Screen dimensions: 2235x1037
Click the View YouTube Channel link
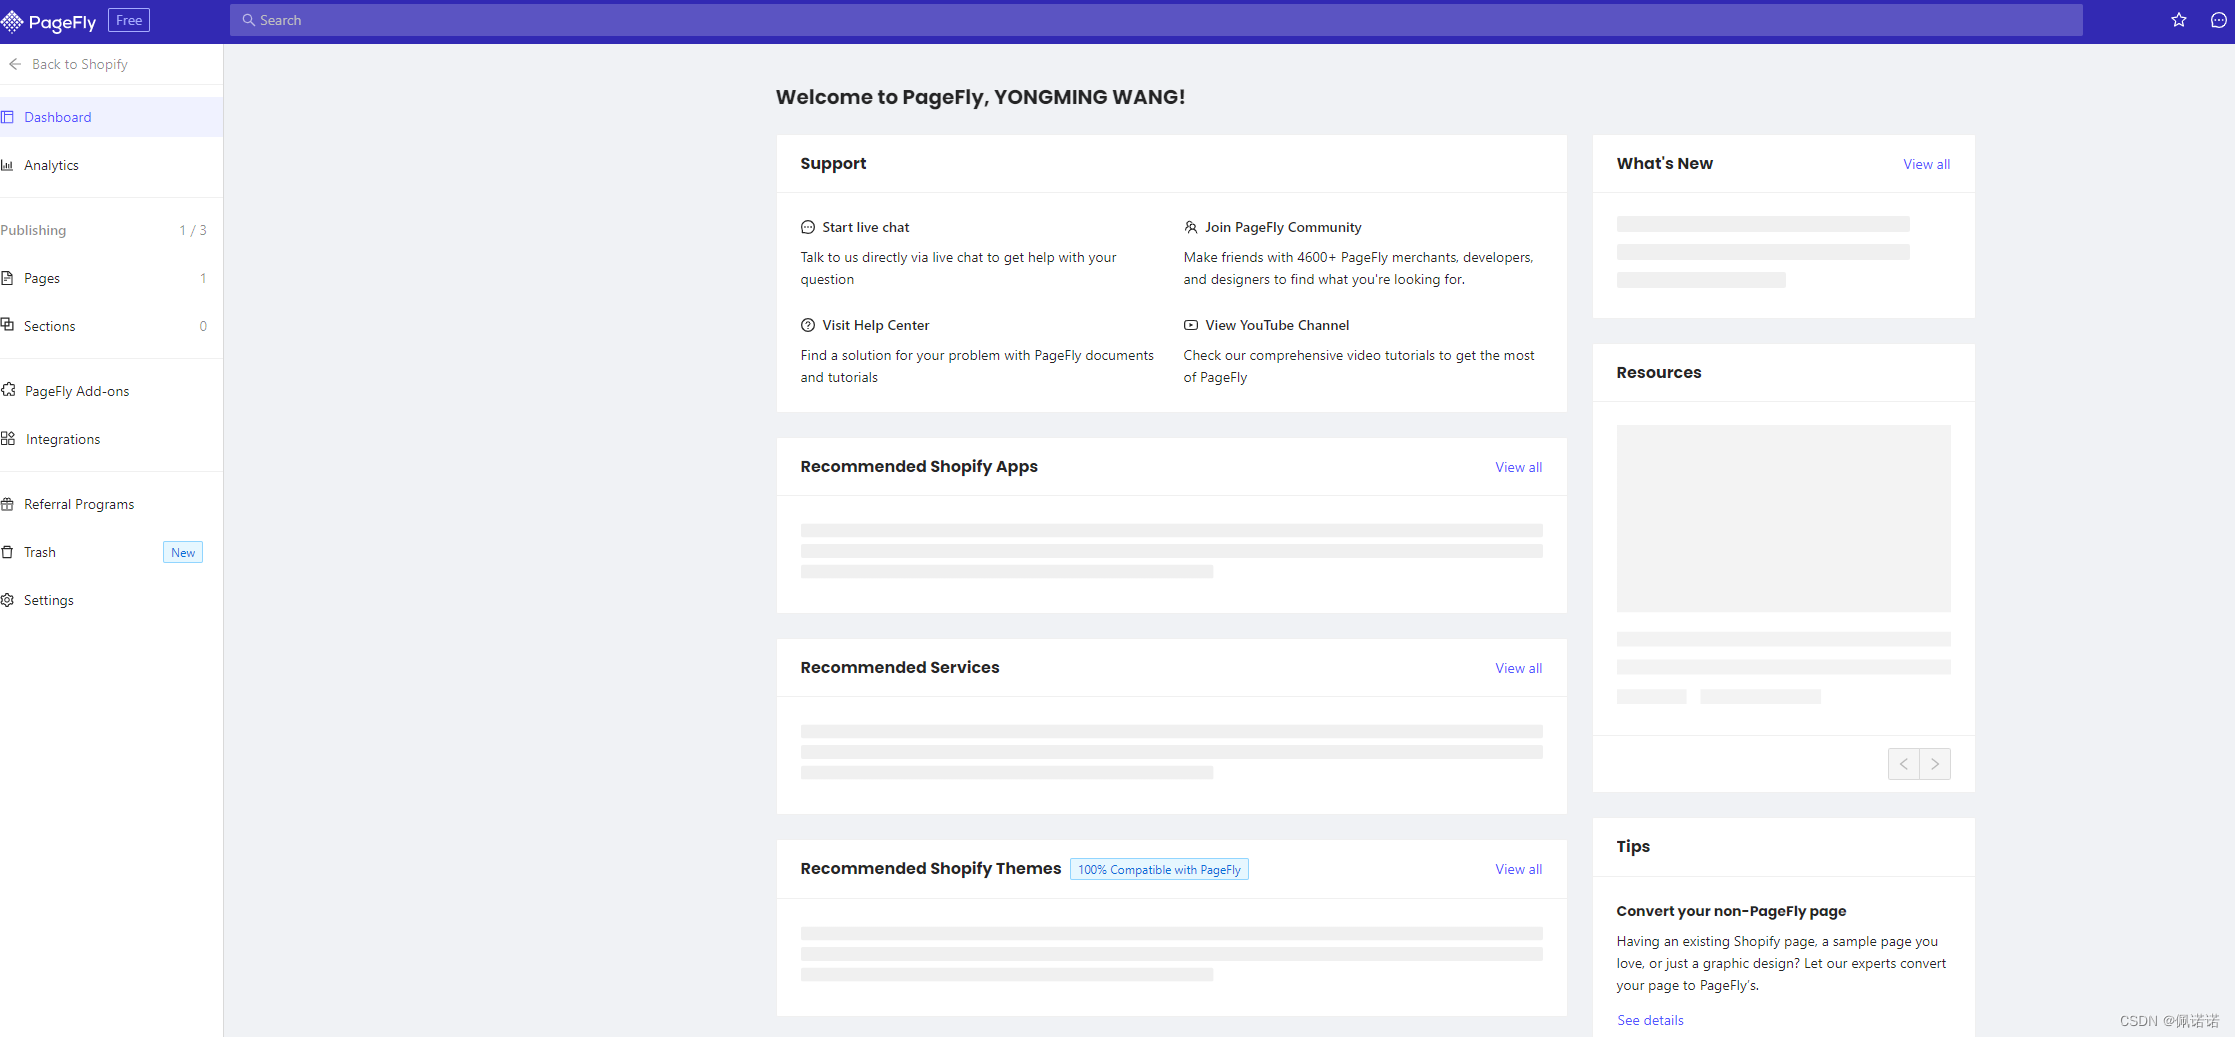tap(1277, 325)
